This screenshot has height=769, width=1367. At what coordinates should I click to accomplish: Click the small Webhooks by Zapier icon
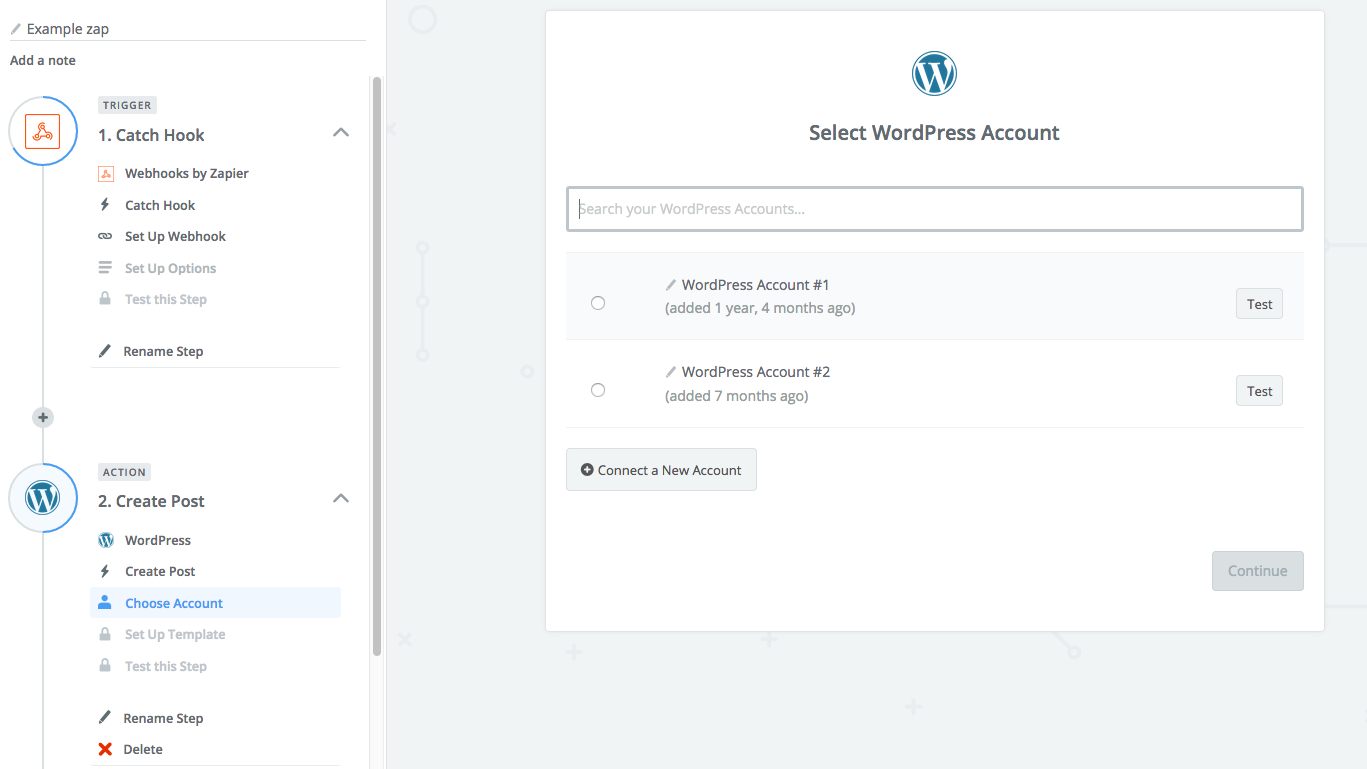pos(105,173)
